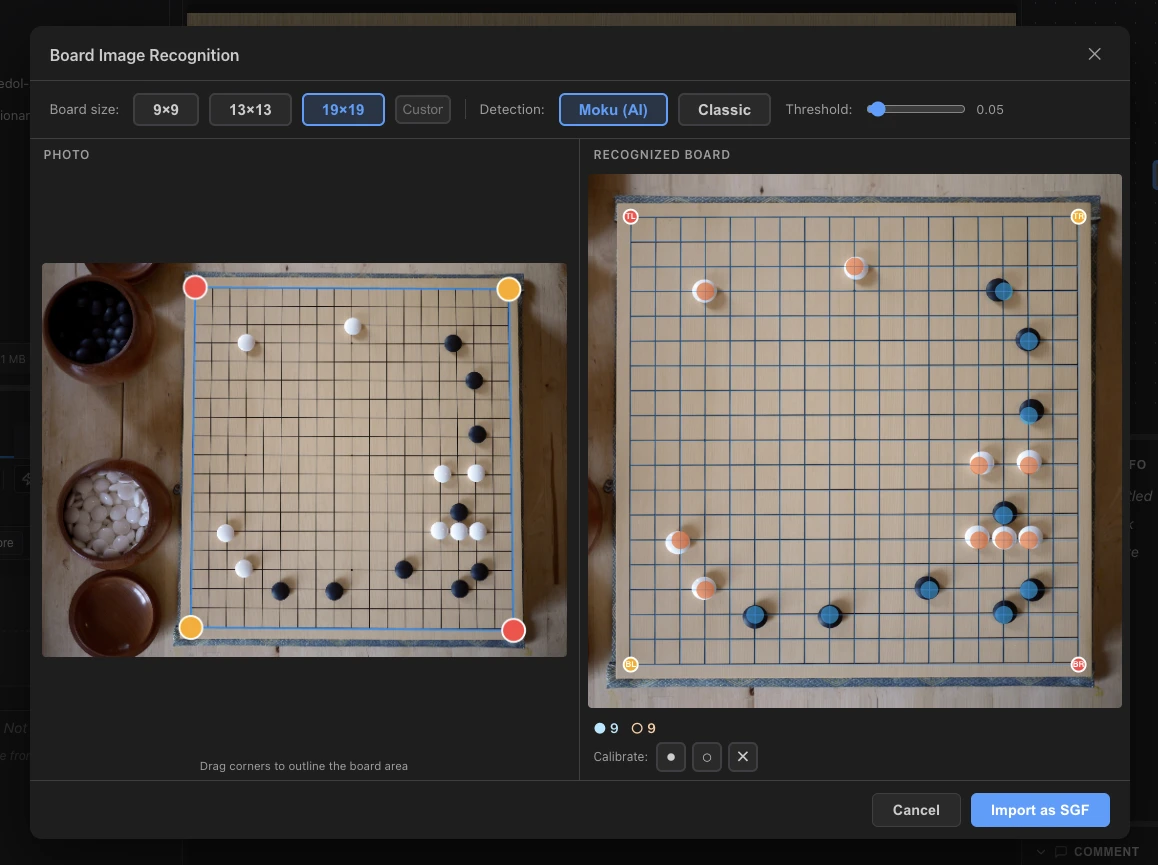Switch detection to Classic mode
Viewport: 1158px width, 865px height.
click(x=724, y=109)
